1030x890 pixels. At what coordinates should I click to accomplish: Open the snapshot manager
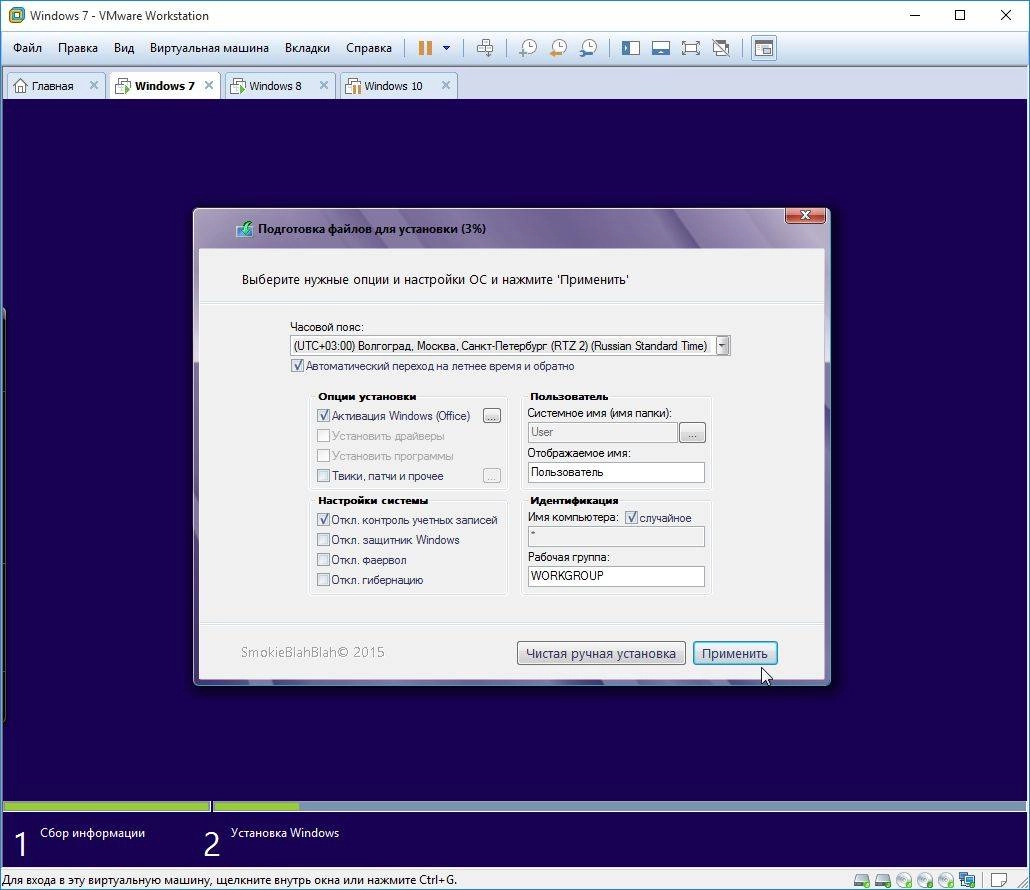pos(589,48)
